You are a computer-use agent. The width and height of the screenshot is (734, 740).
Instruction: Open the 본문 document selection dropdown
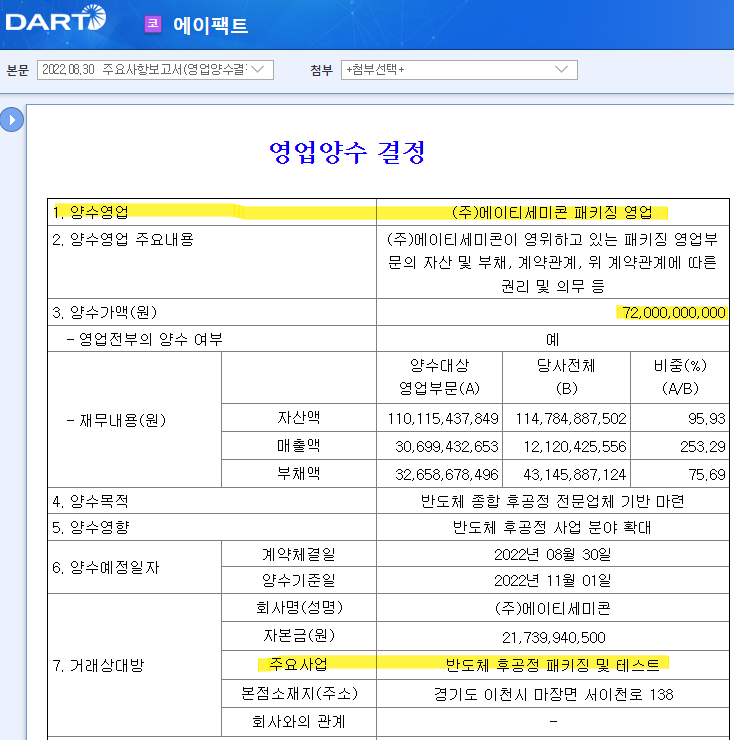coord(155,70)
